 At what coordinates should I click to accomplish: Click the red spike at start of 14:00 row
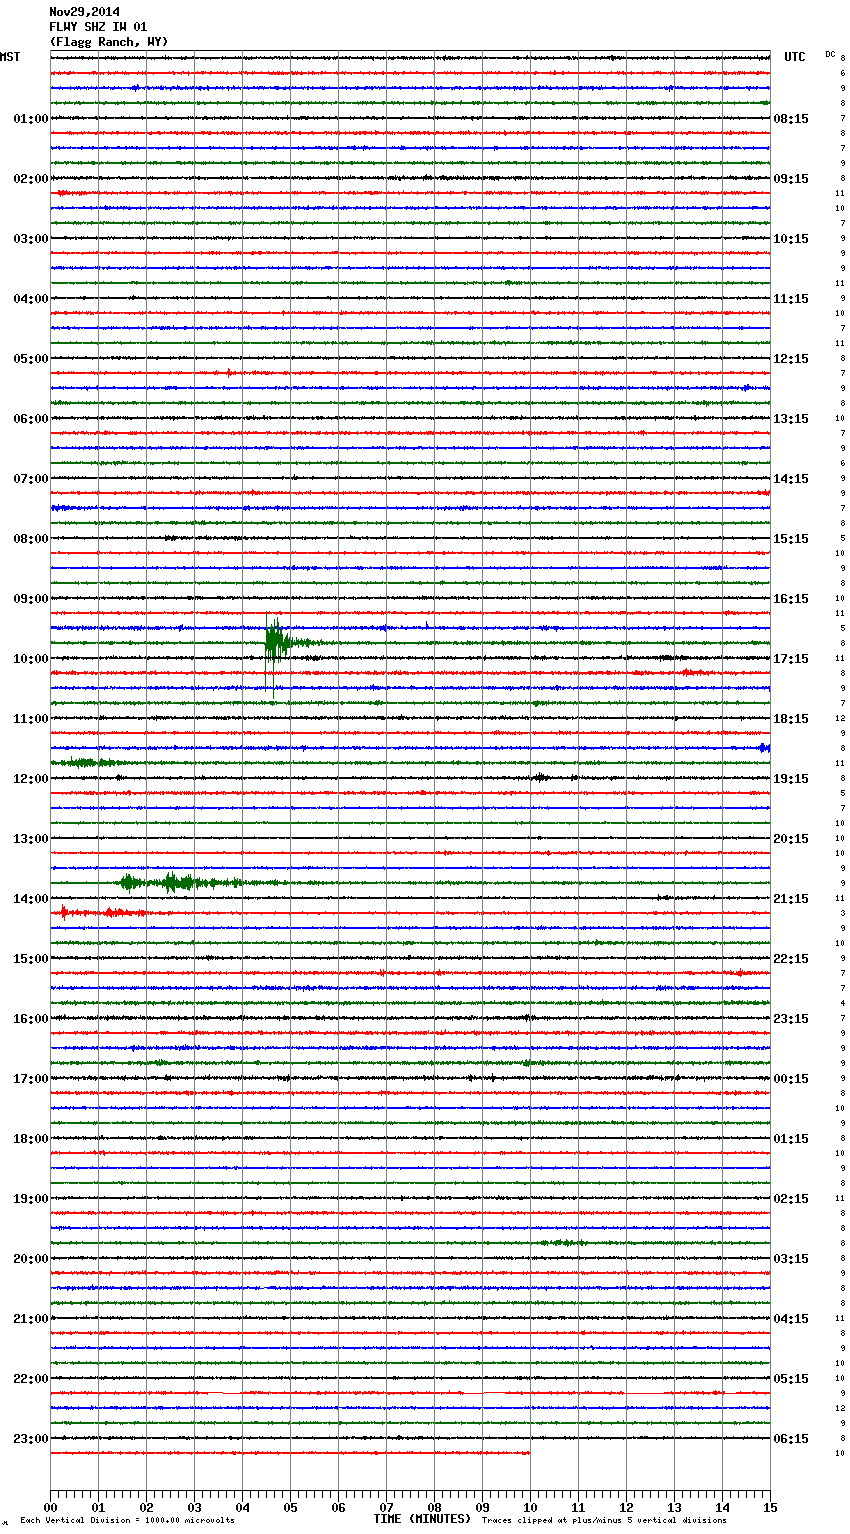click(64, 911)
